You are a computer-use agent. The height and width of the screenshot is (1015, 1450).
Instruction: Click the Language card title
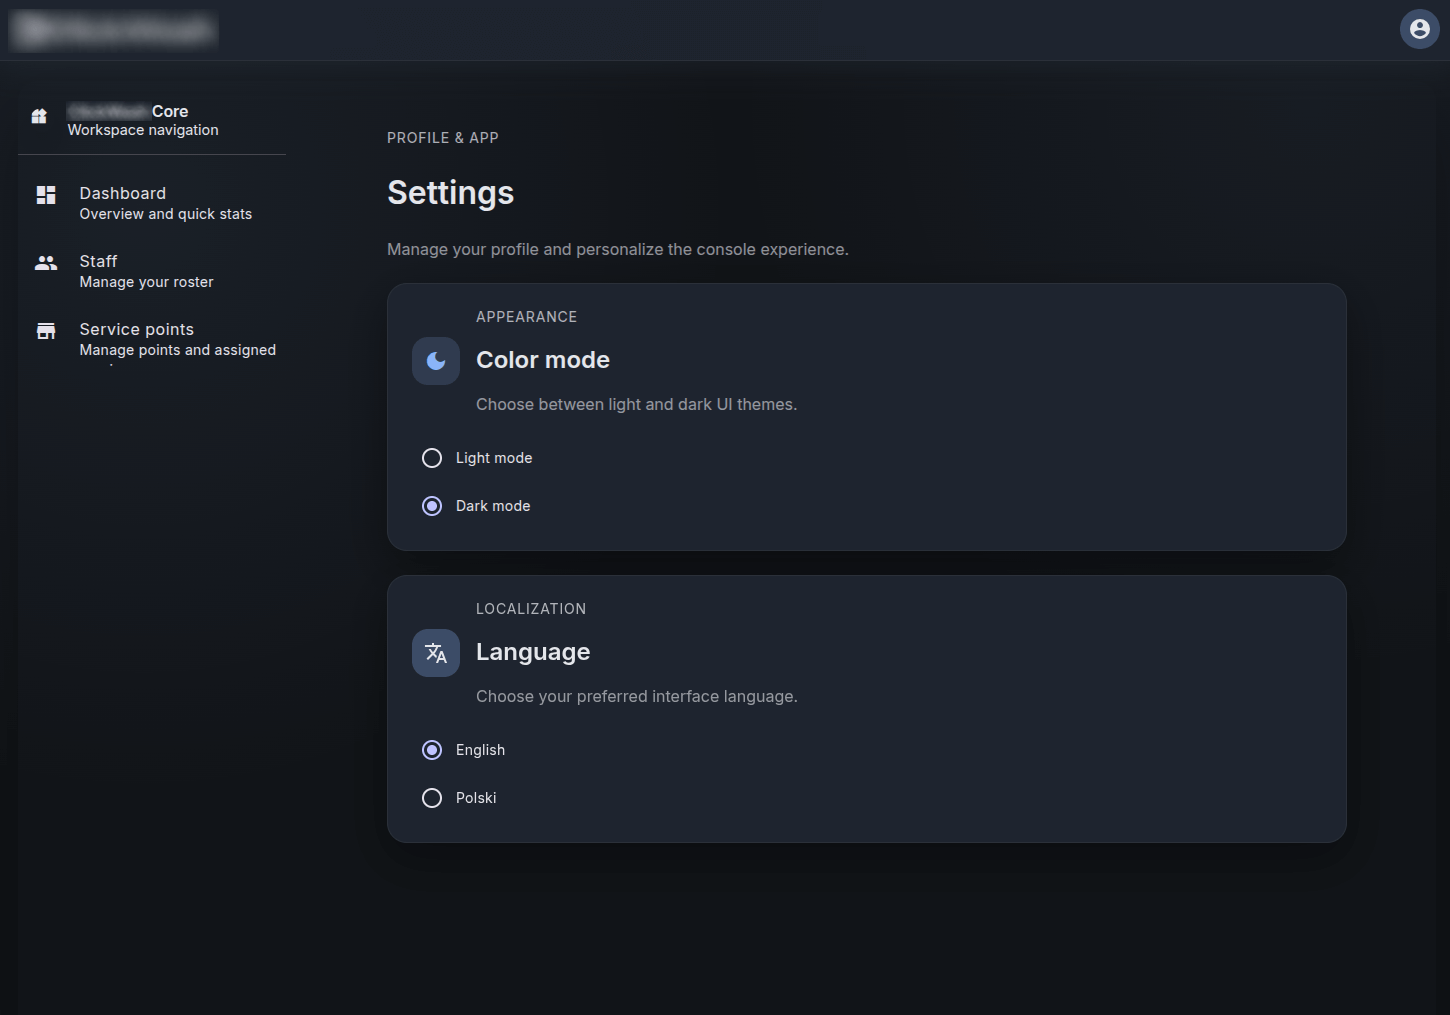532,652
